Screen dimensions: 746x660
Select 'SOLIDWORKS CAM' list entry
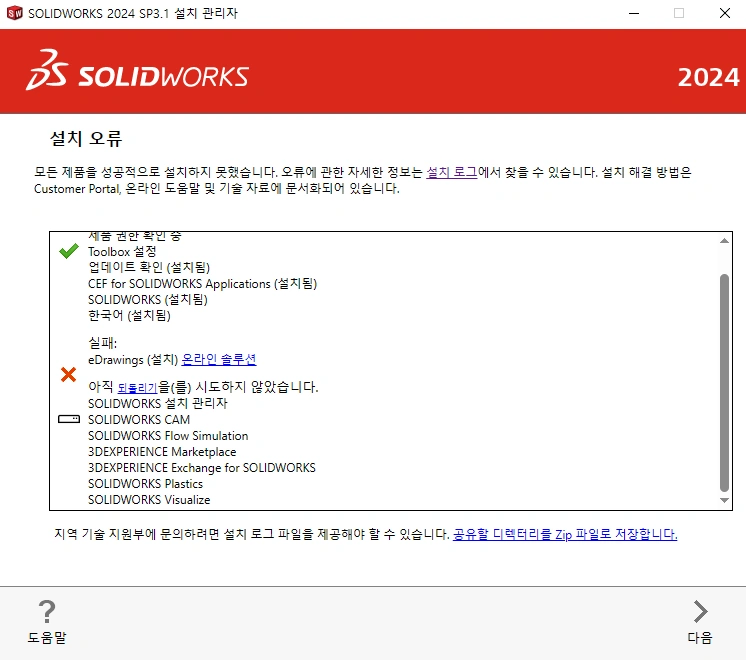tap(139, 420)
